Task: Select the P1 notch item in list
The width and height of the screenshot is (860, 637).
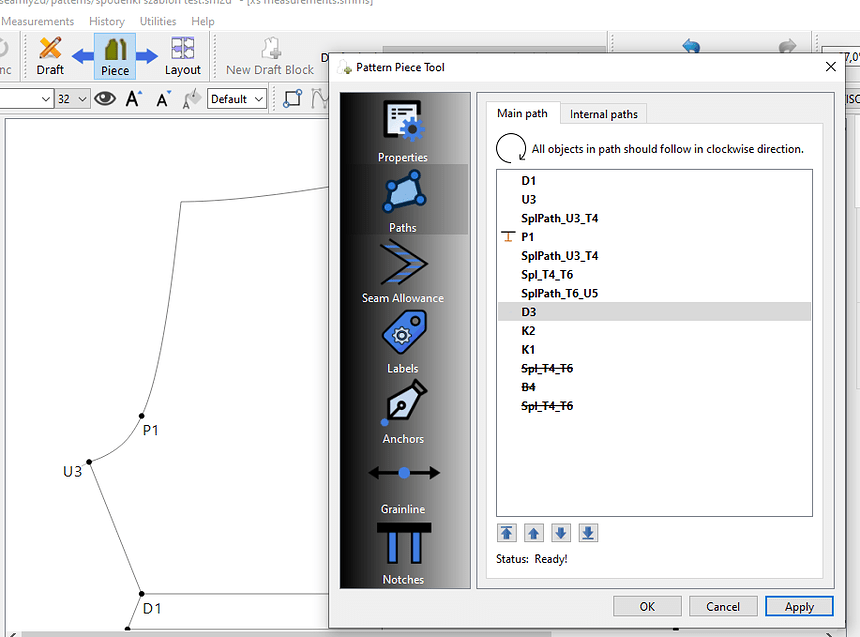Action: click(x=528, y=237)
